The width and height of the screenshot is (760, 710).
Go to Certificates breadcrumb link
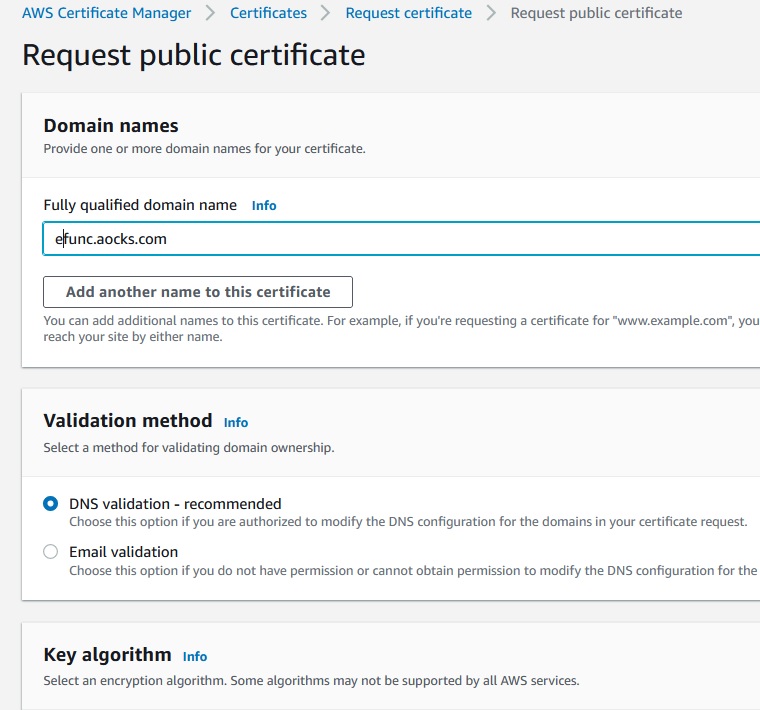coord(268,13)
